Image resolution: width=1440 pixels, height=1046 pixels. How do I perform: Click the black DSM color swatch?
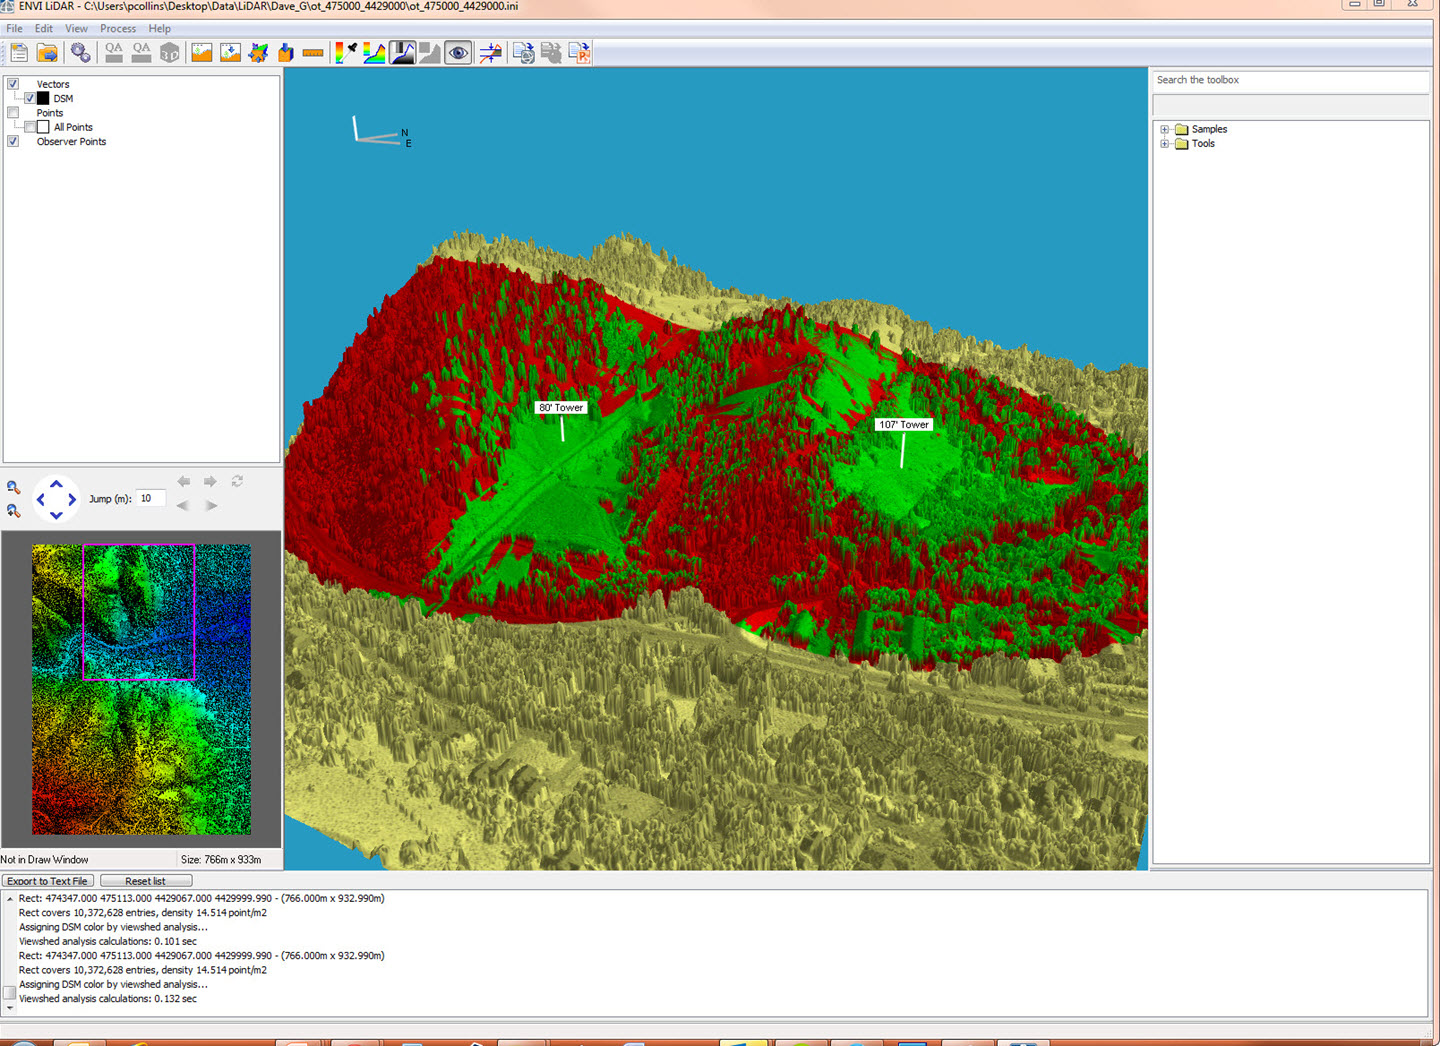coord(43,99)
